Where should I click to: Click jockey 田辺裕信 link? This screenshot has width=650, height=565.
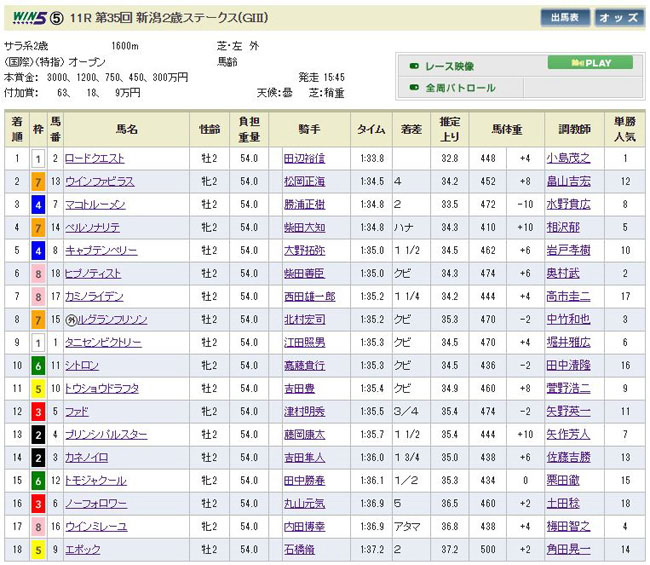[x=304, y=158]
